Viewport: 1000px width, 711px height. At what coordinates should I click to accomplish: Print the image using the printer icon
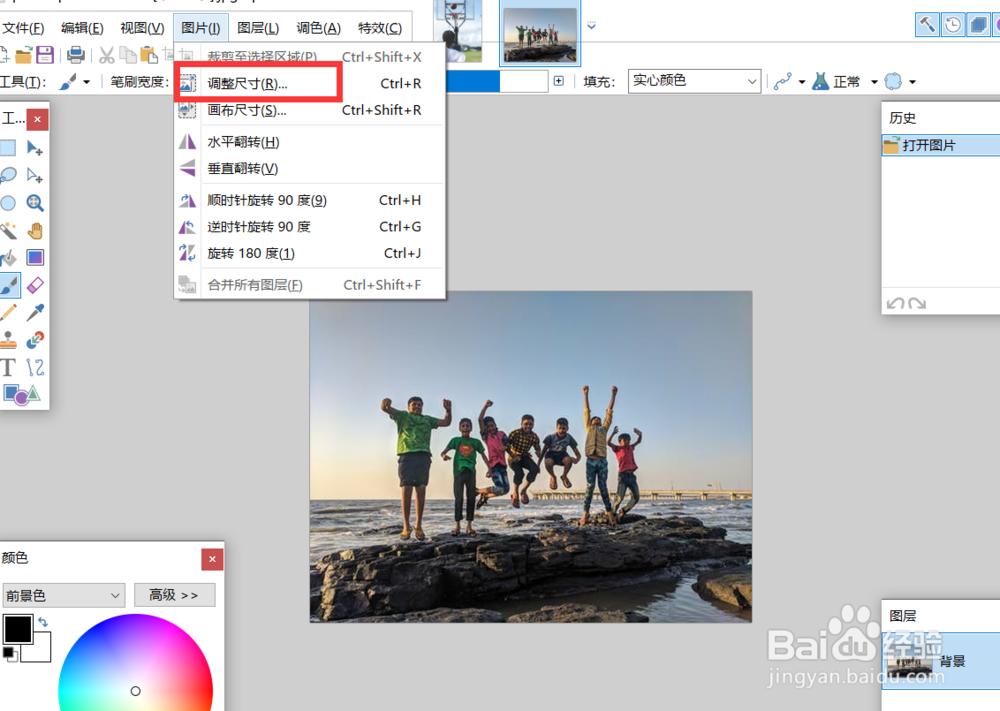tap(75, 55)
